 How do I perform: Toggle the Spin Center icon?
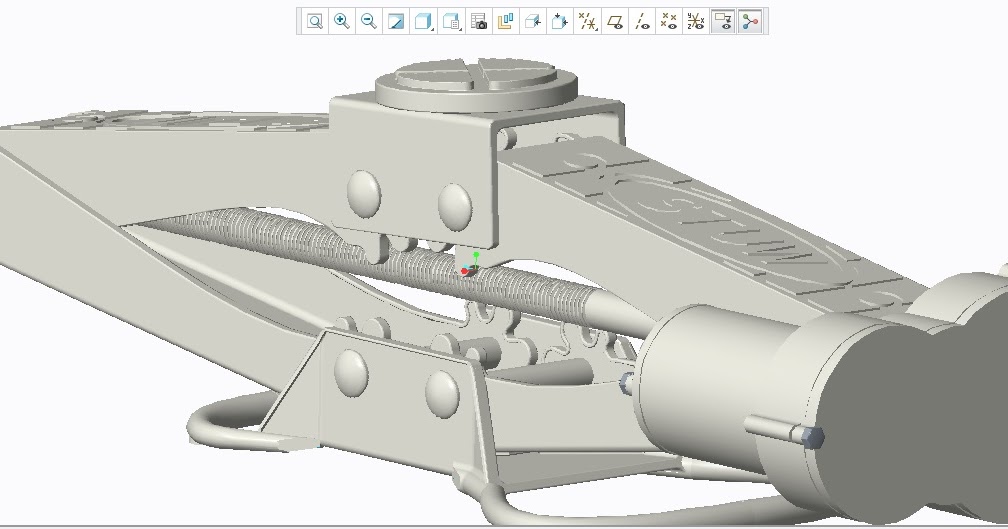tap(751, 21)
